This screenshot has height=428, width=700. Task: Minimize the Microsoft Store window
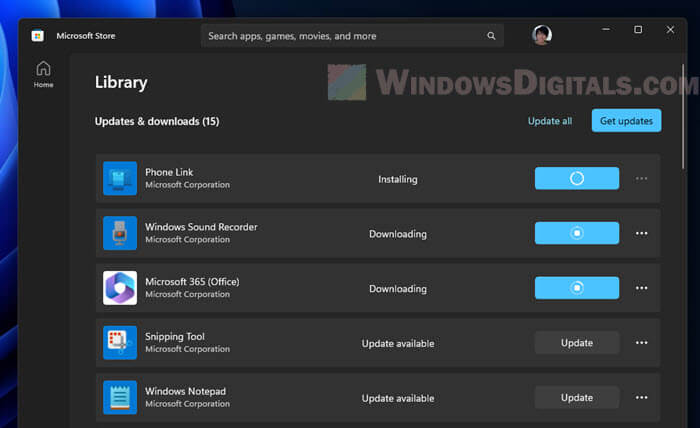point(606,29)
